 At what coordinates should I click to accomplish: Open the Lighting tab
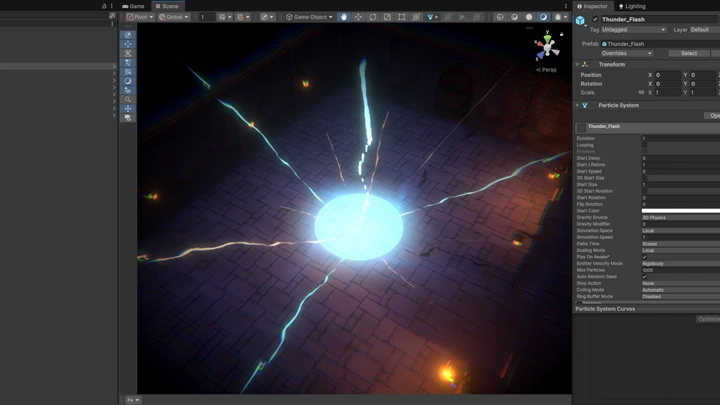click(632, 6)
